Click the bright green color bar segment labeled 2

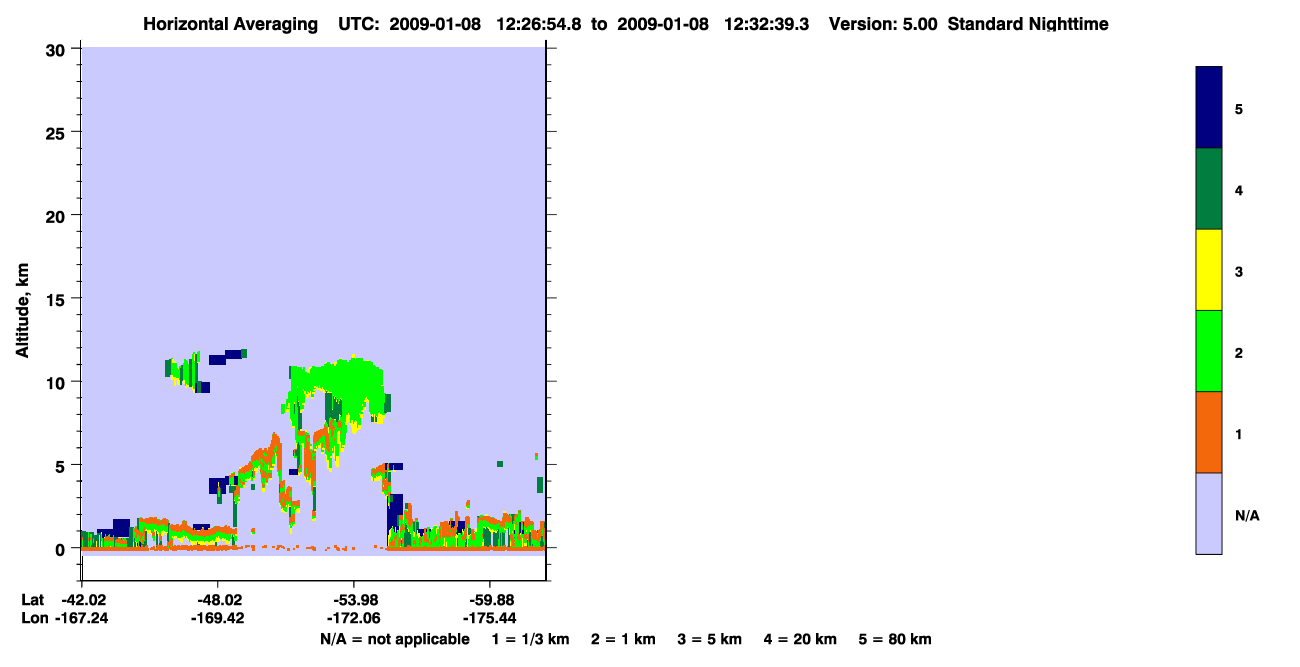pos(1209,351)
